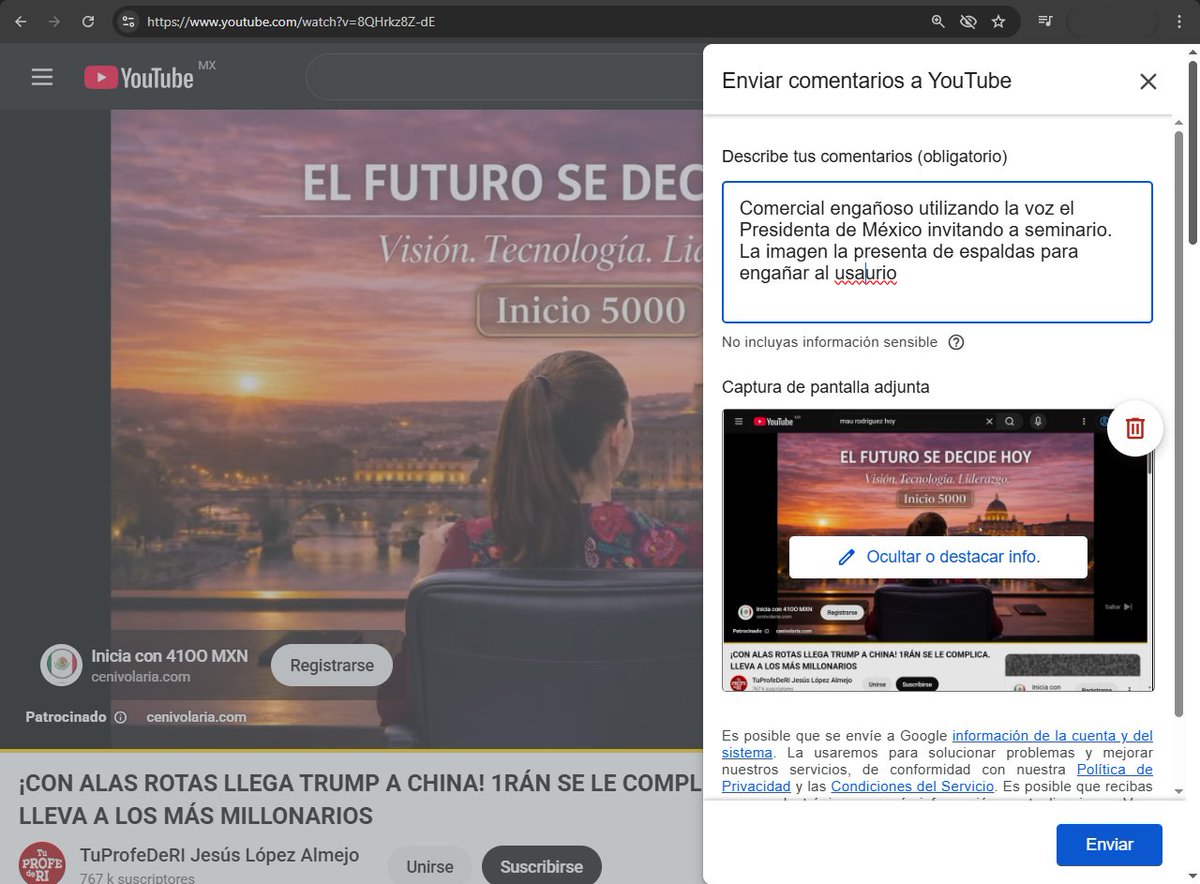Go to YouTube home via logo

point(139,77)
